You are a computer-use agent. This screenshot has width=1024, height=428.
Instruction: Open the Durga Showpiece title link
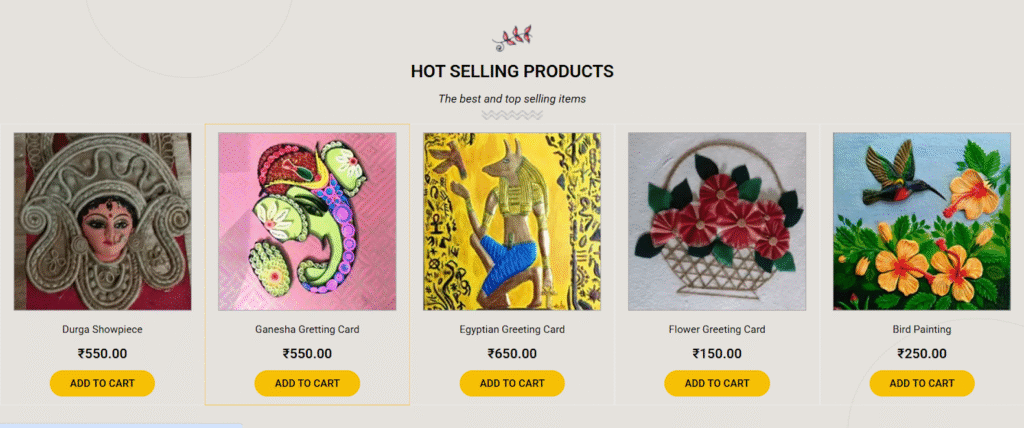pyautogui.click(x=102, y=329)
